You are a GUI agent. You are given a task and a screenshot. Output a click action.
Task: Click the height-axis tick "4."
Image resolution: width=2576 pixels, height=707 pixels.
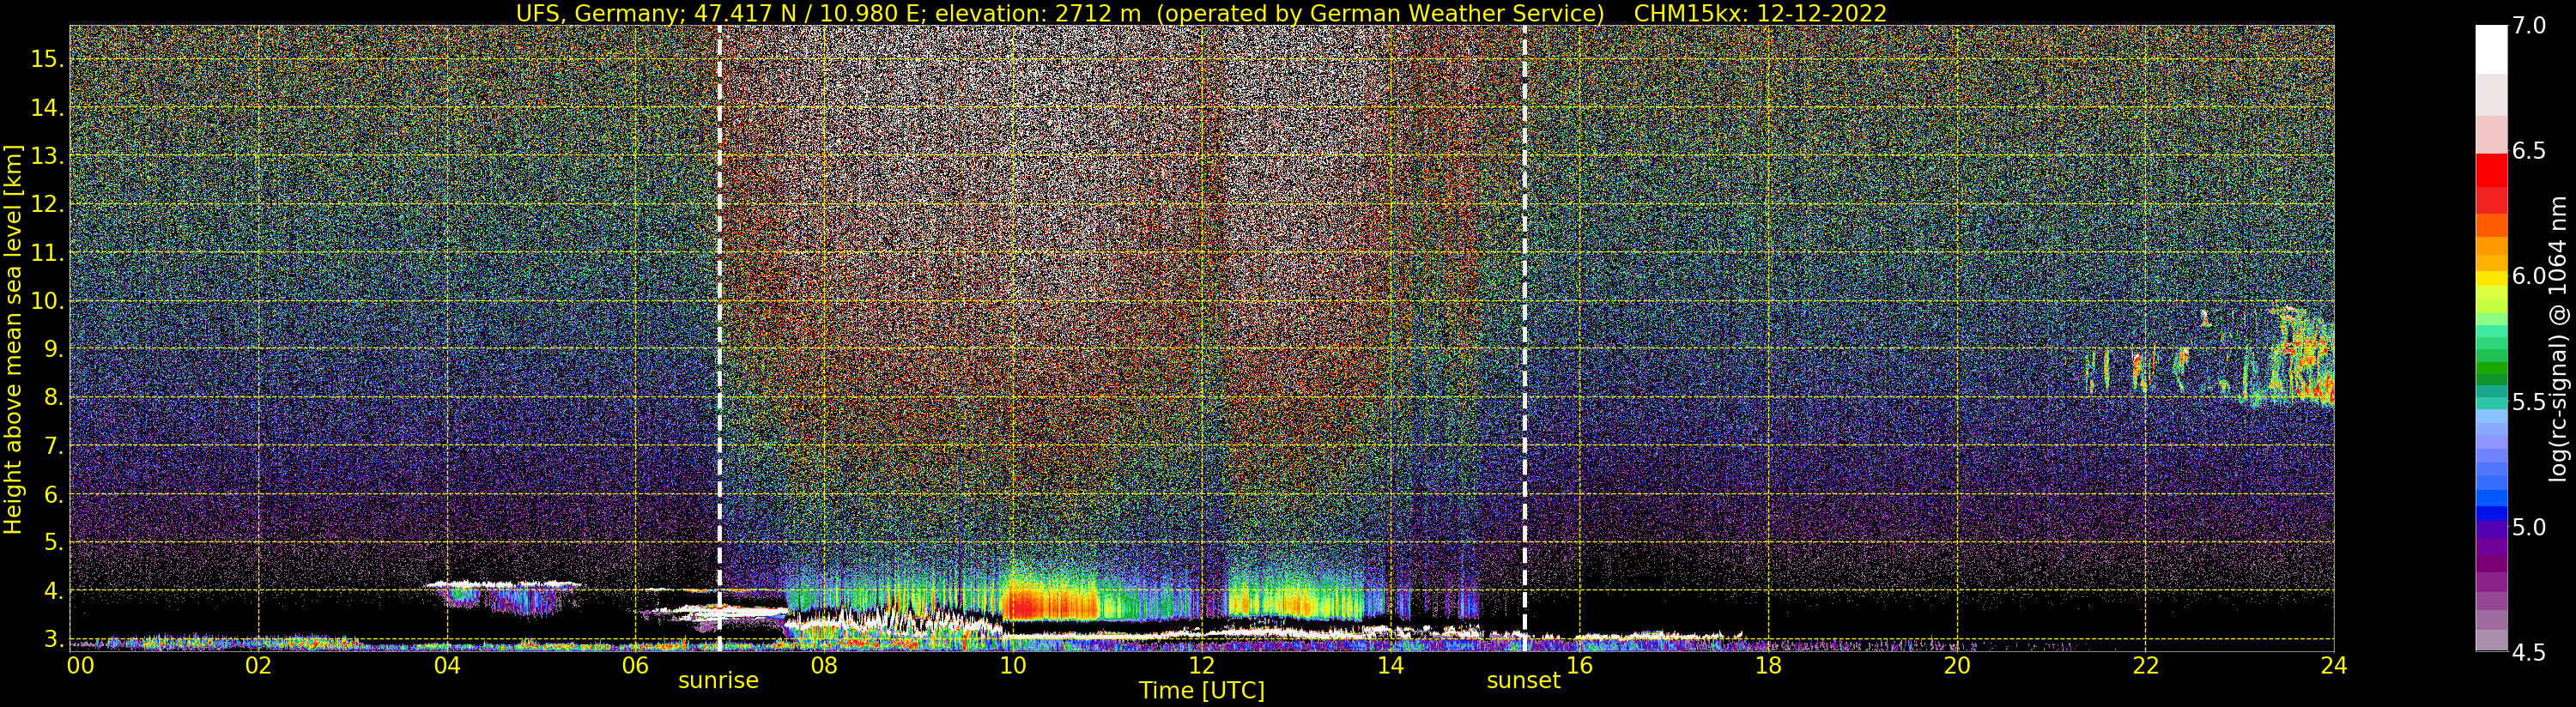54,591
